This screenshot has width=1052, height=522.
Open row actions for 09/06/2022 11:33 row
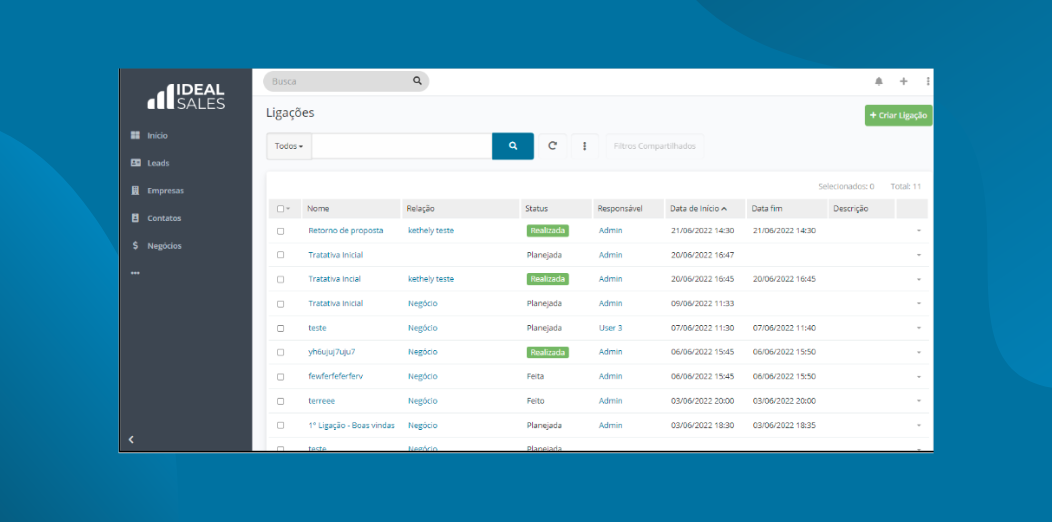[x=918, y=304]
